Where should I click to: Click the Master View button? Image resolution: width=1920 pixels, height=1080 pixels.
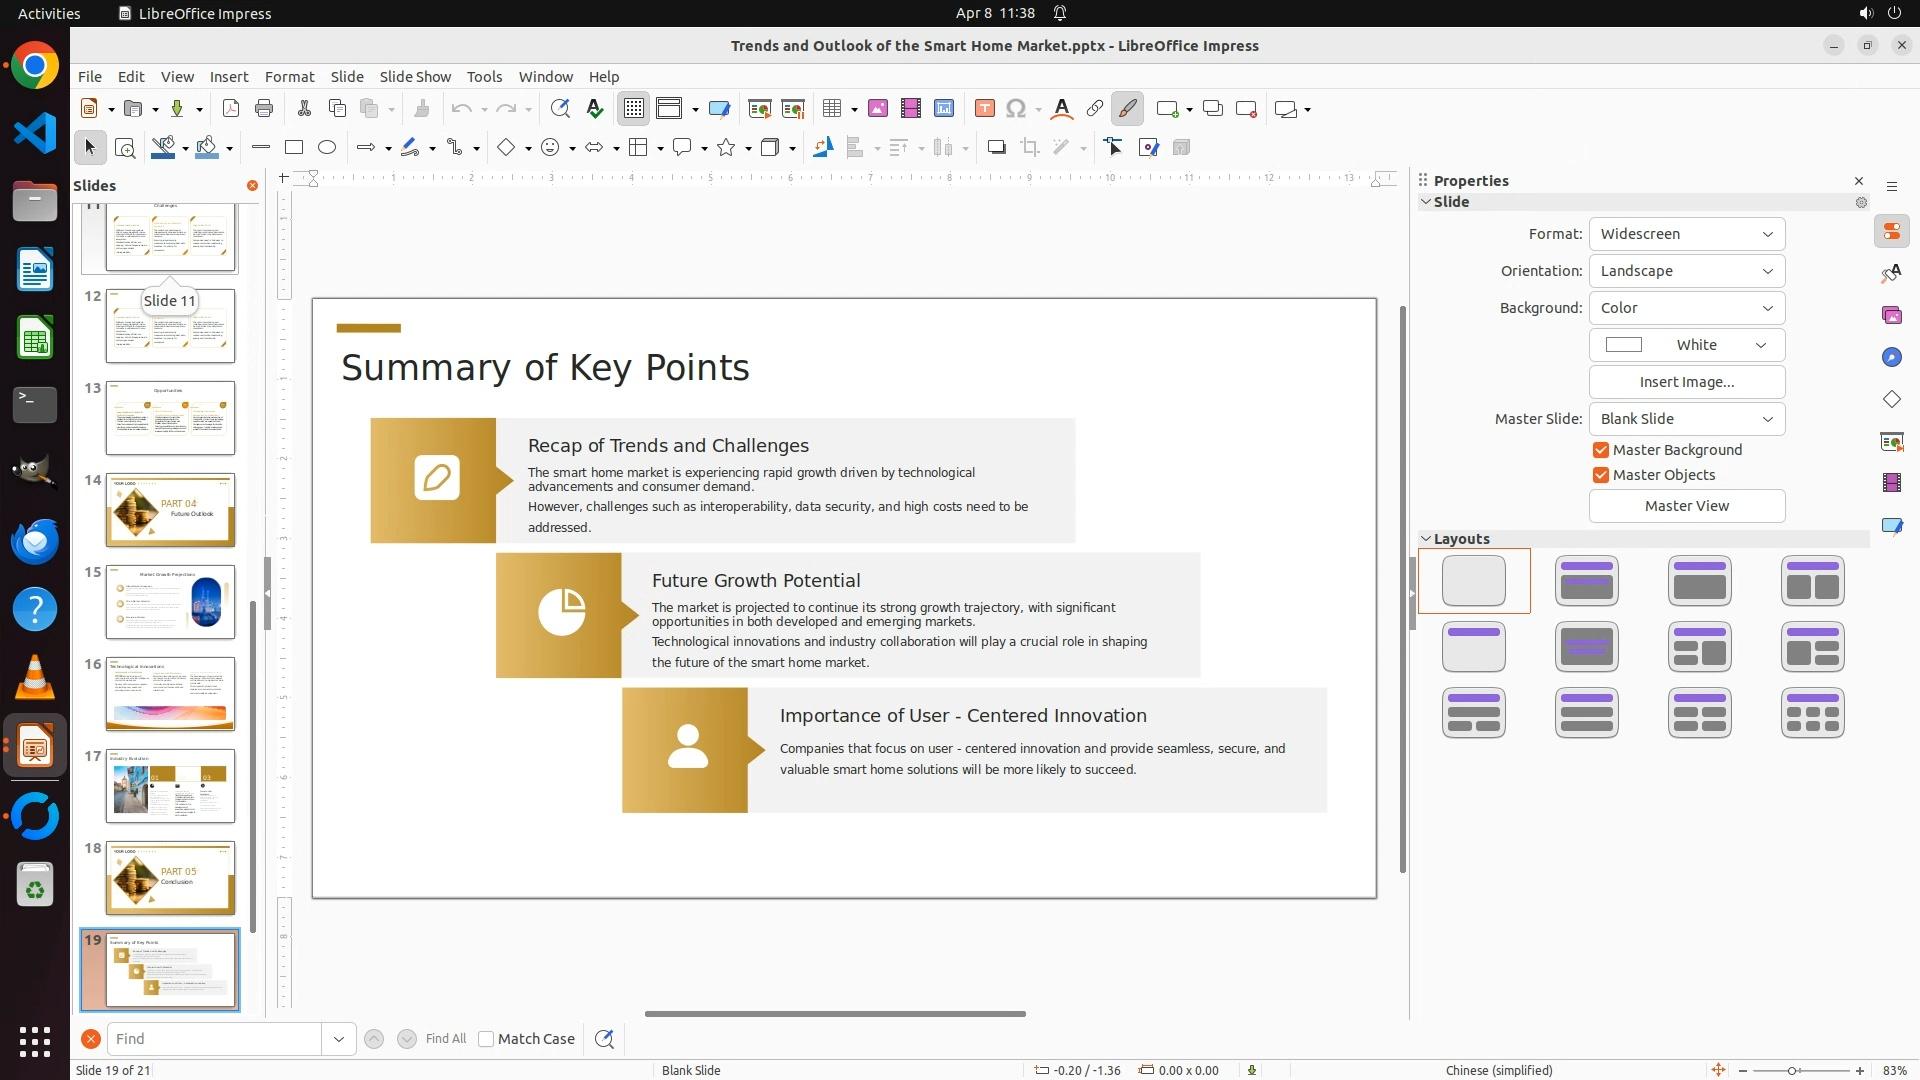tap(1686, 506)
